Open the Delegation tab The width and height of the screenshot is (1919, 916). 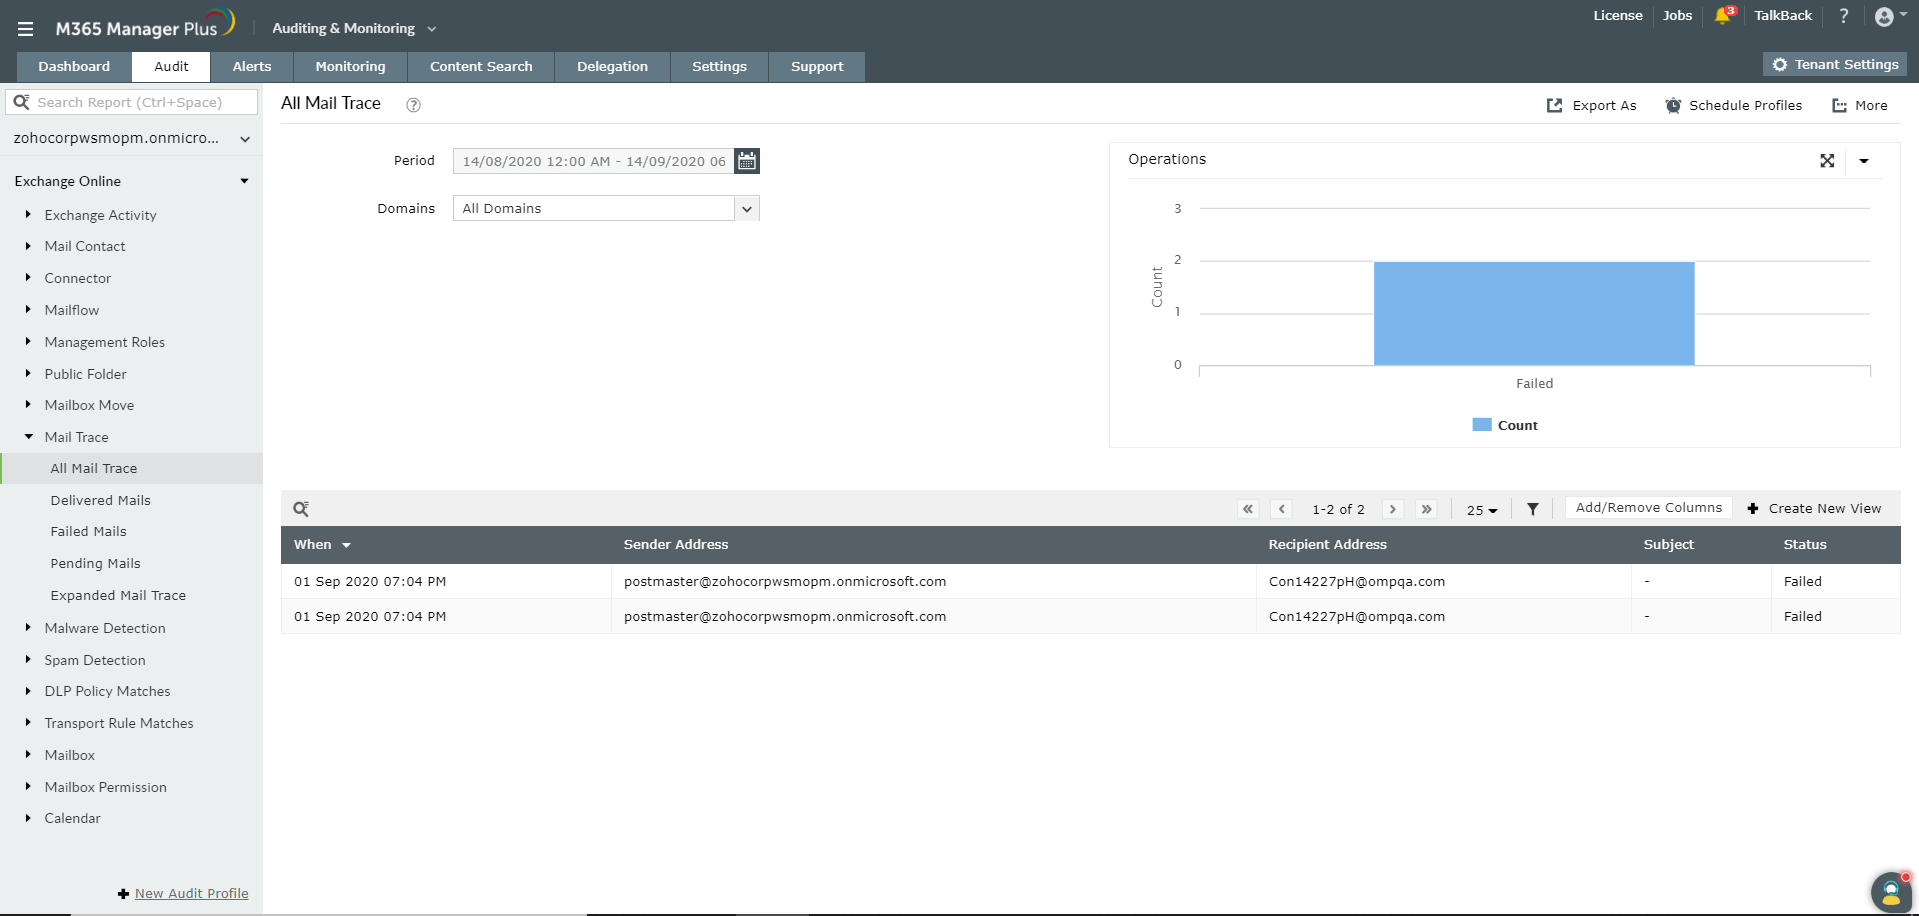click(x=612, y=67)
